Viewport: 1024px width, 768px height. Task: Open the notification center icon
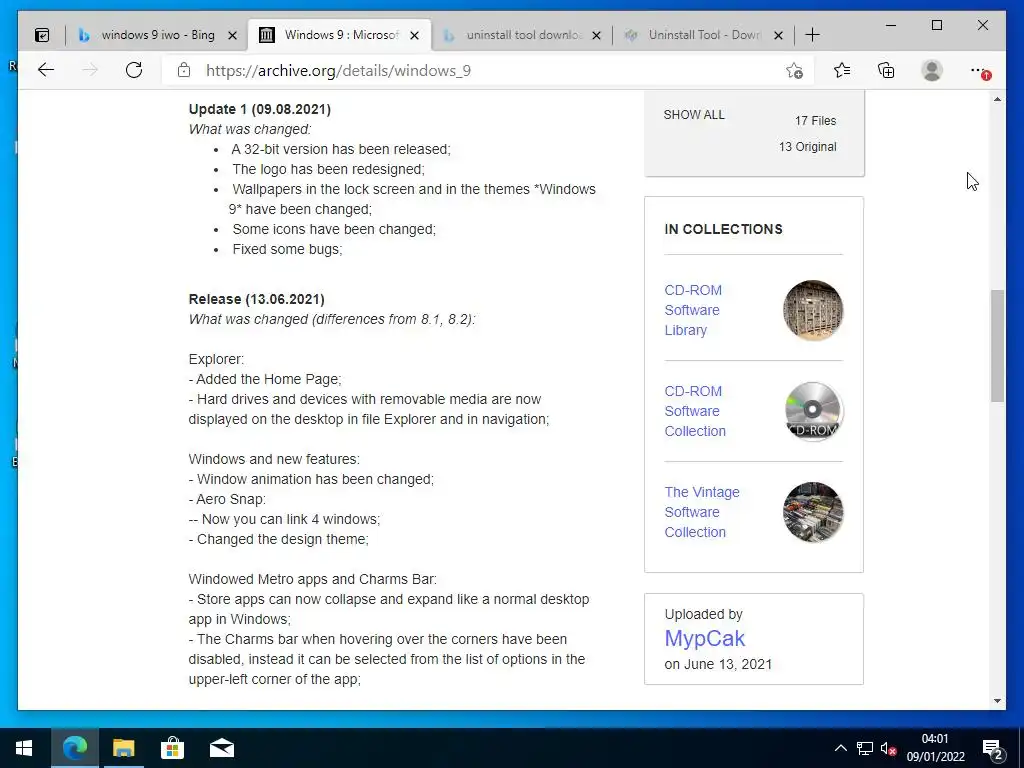(993, 749)
